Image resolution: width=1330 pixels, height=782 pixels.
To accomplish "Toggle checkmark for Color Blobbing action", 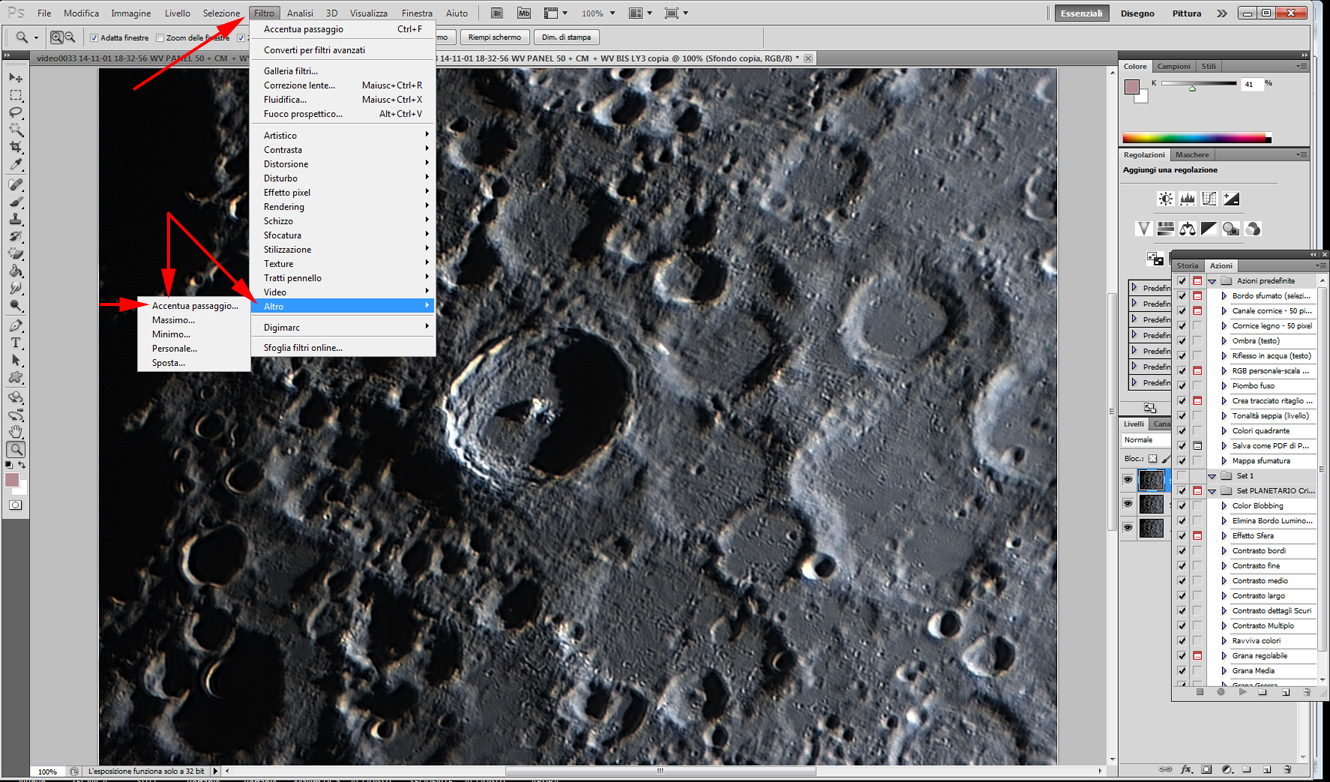I will click(x=1182, y=506).
